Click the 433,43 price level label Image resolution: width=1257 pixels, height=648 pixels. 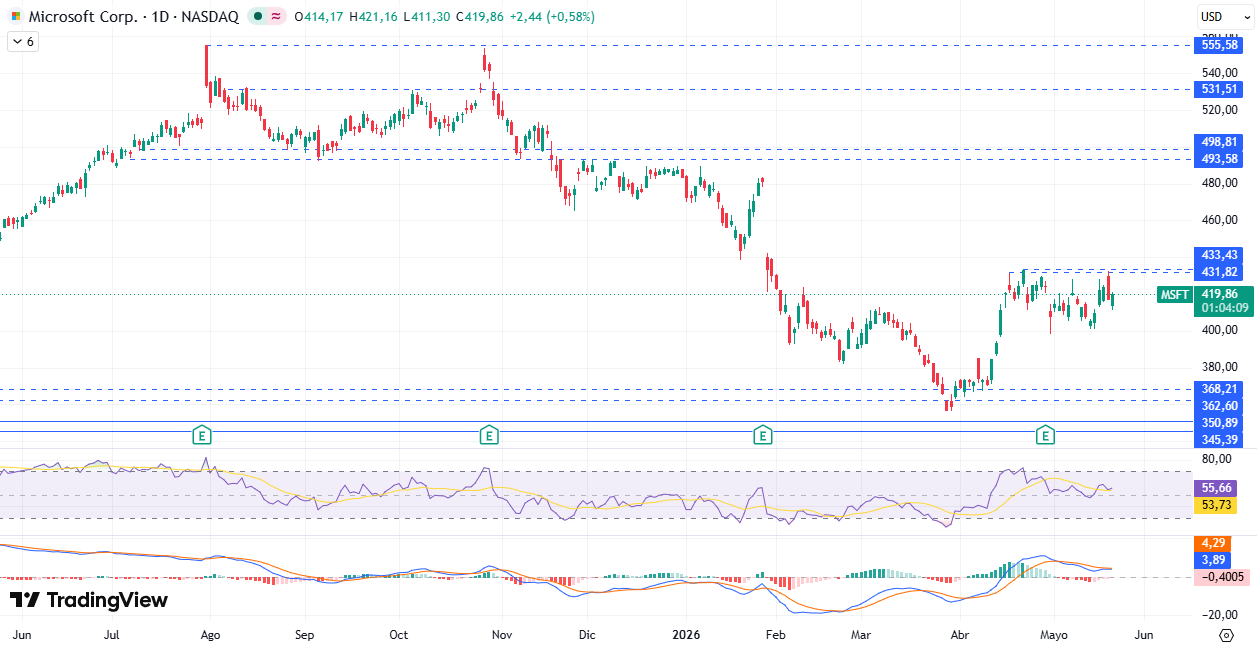click(x=1220, y=255)
